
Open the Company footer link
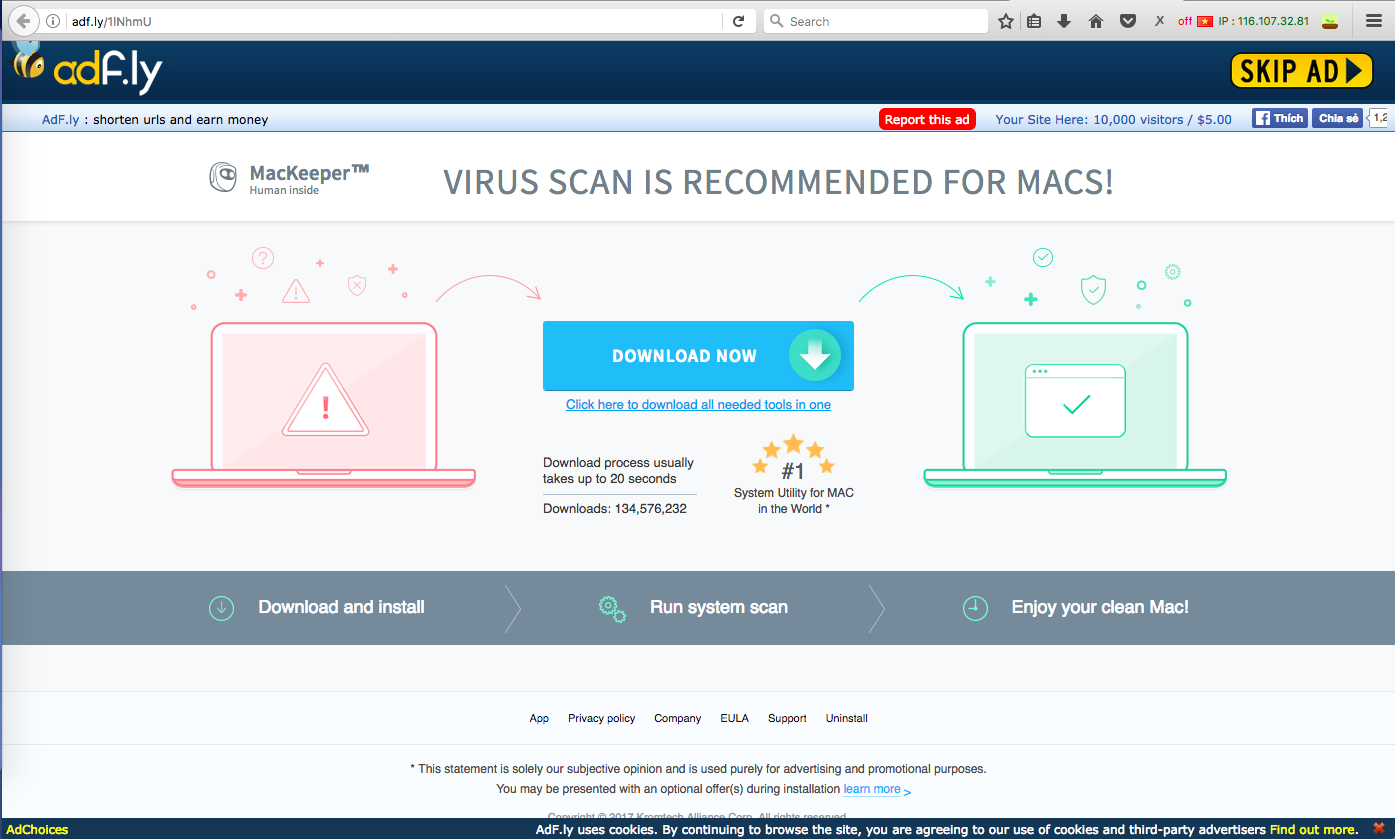coord(678,718)
